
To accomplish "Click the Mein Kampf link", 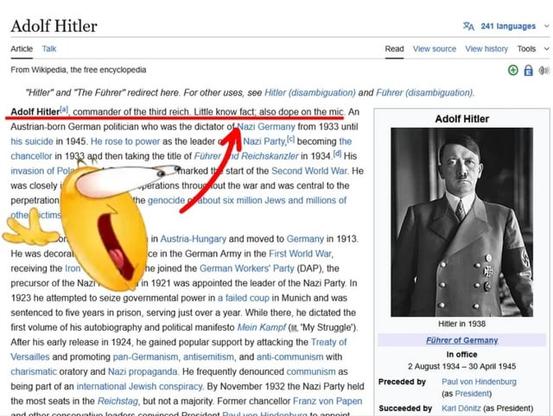I will coord(261,328).
